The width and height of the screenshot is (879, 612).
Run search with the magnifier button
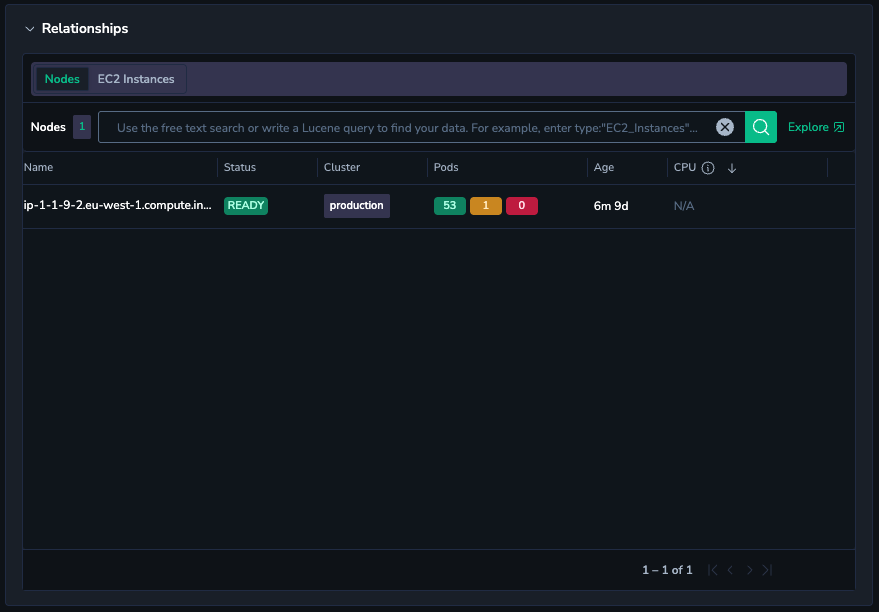tap(761, 127)
